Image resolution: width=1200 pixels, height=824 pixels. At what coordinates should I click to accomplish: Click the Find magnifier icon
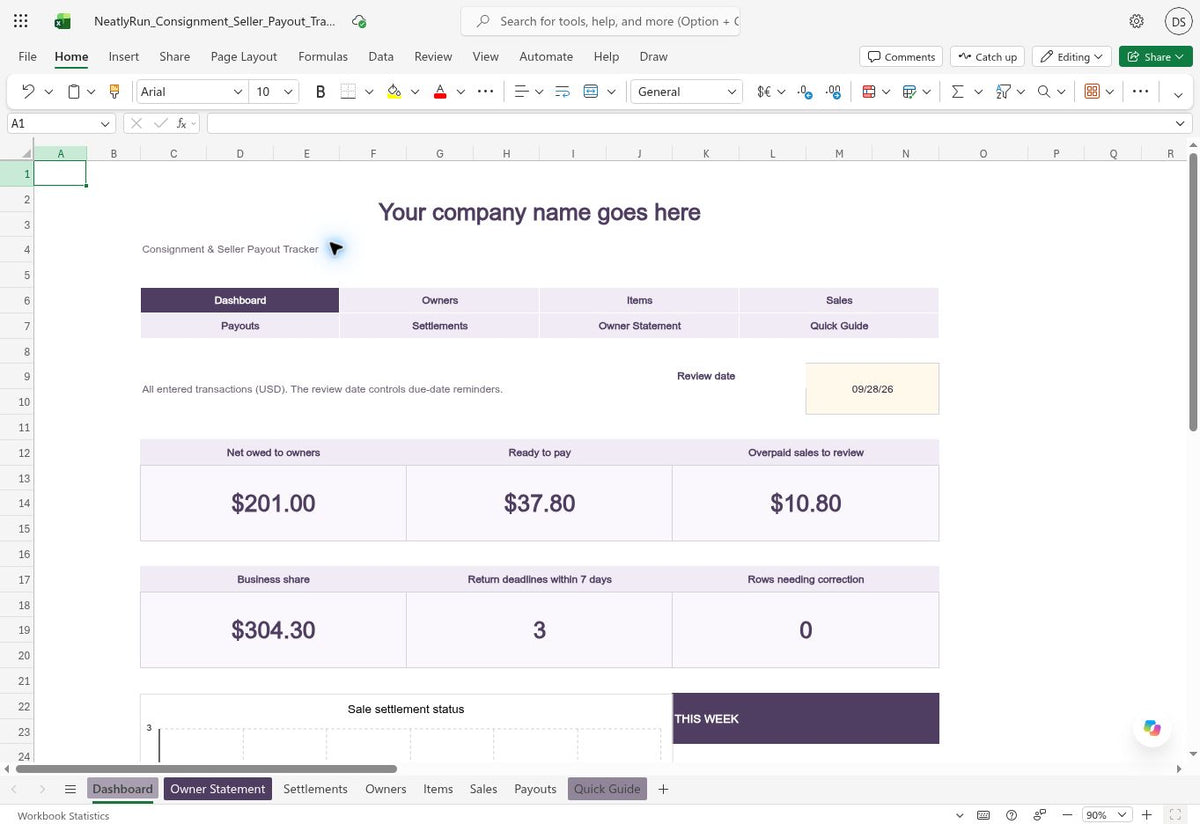[1044, 91]
